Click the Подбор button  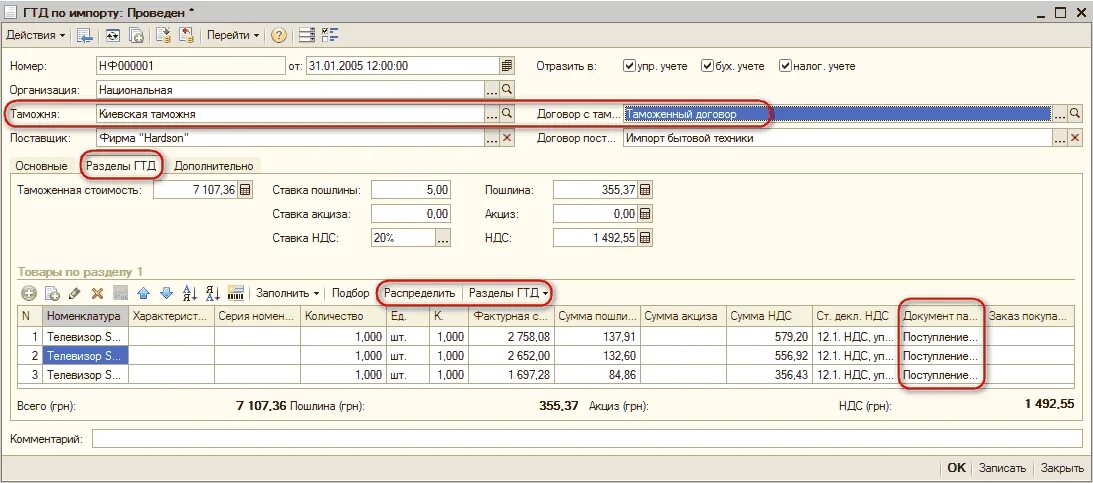[351, 293]
